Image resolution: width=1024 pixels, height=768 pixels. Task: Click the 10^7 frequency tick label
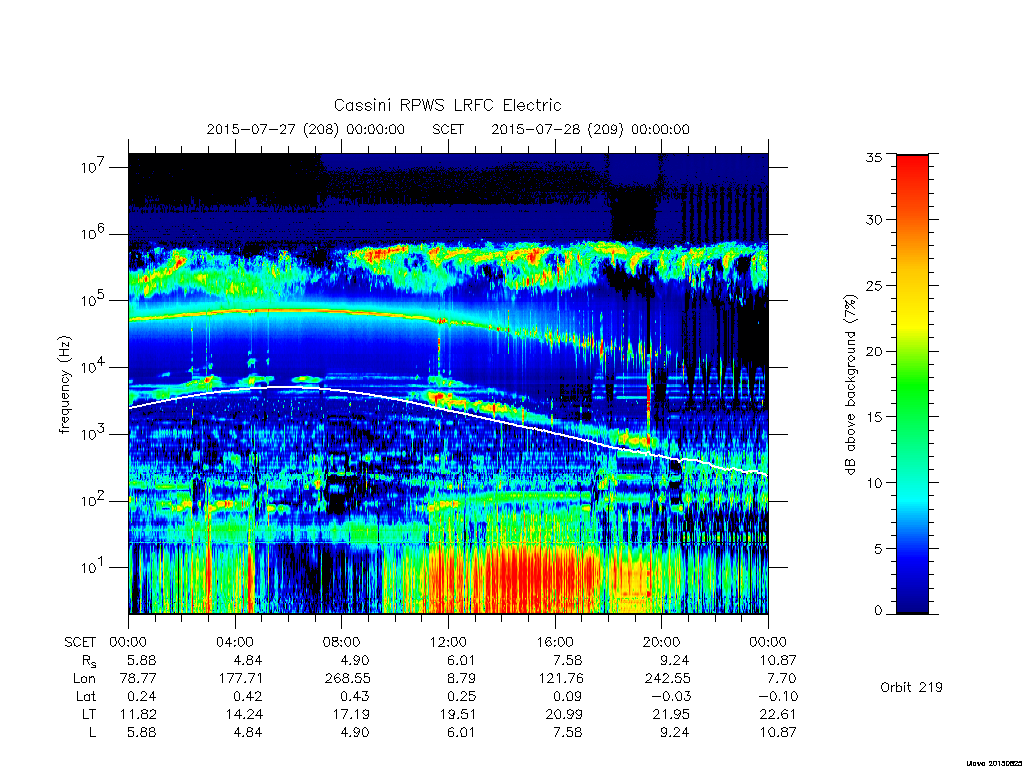click(94, 167)
